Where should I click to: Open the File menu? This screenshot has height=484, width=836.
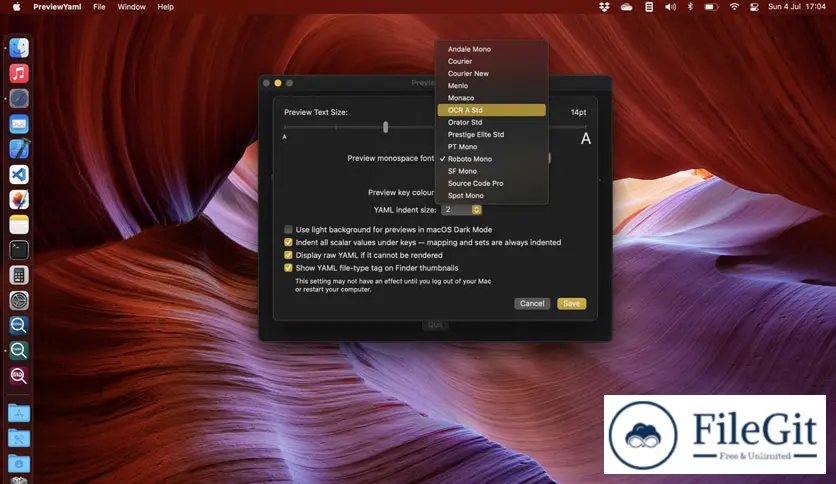coord(99,7)
